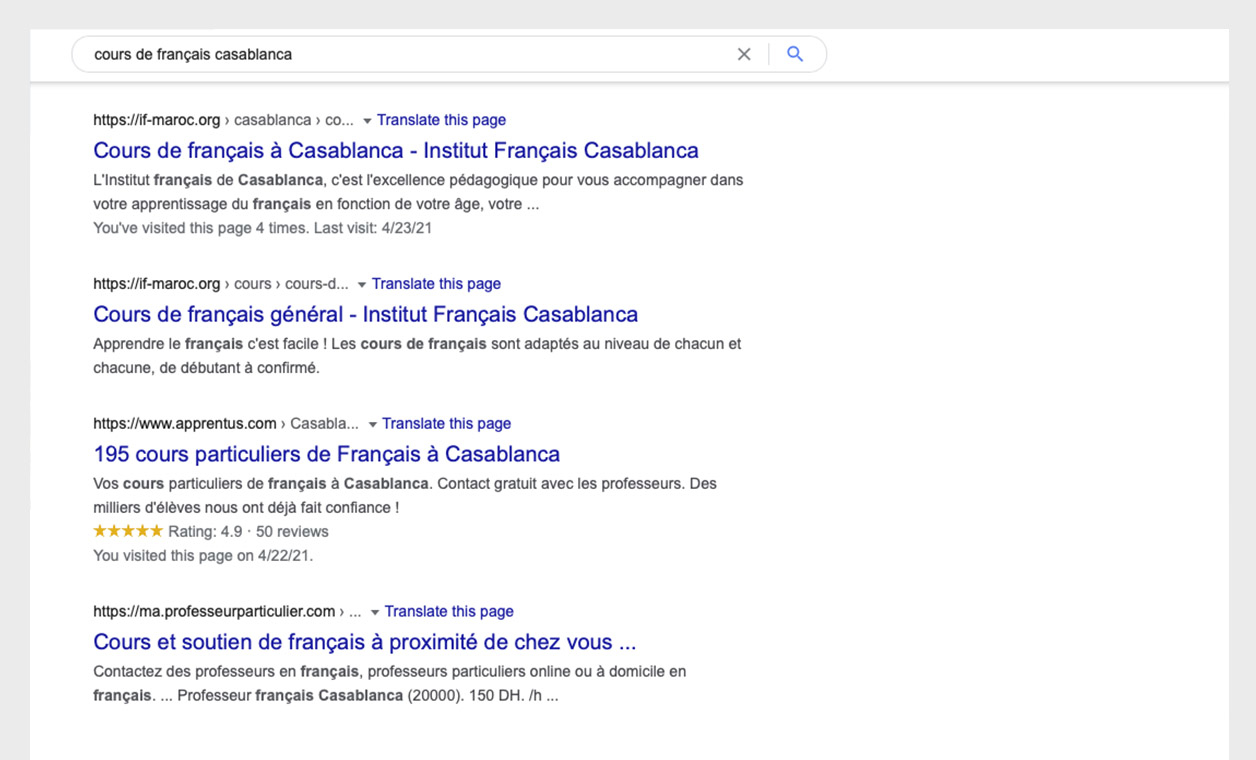The width and height of the screenshot is (1256, 760).
Task: Open 'Cours de français général - Institut Français Casablanca'
Action: pos(365,315)
